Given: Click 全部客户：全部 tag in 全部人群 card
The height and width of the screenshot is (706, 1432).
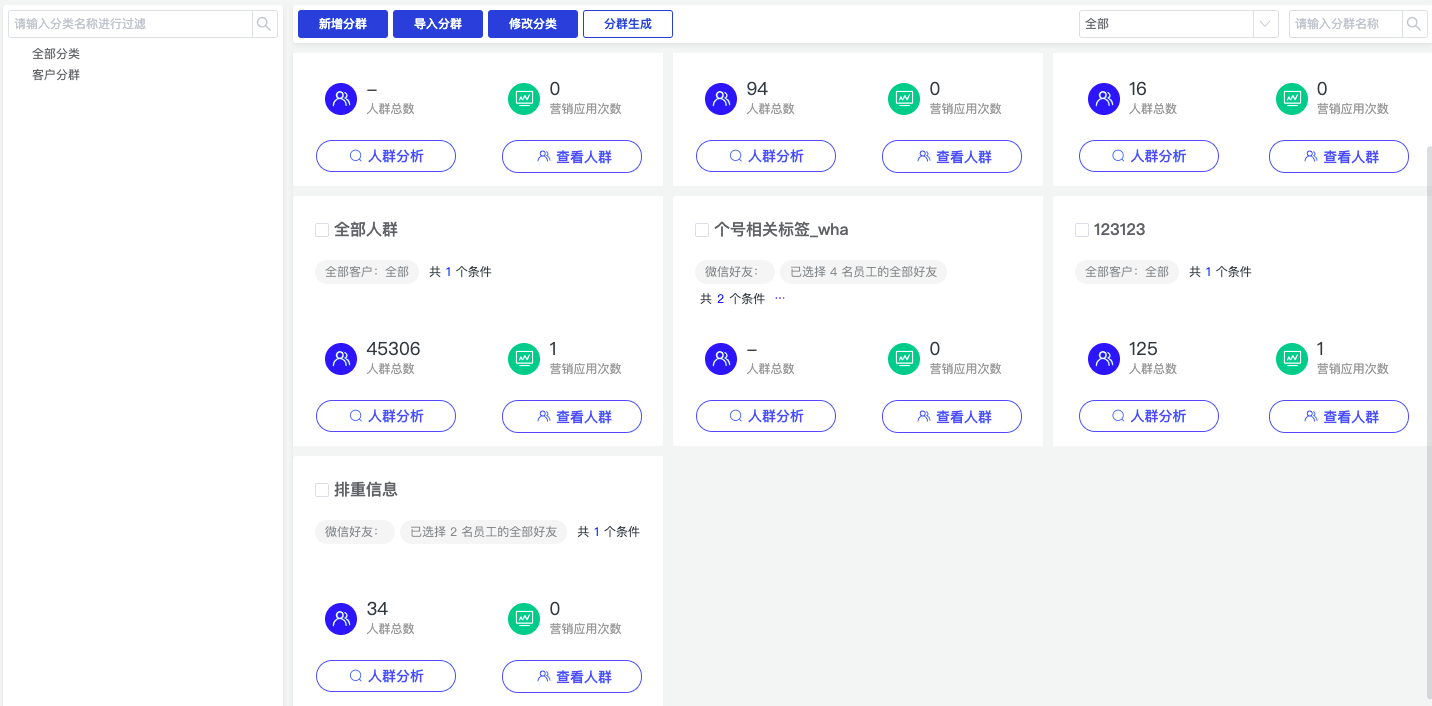Looking at the screenshot, I should (x=367, y=272).
